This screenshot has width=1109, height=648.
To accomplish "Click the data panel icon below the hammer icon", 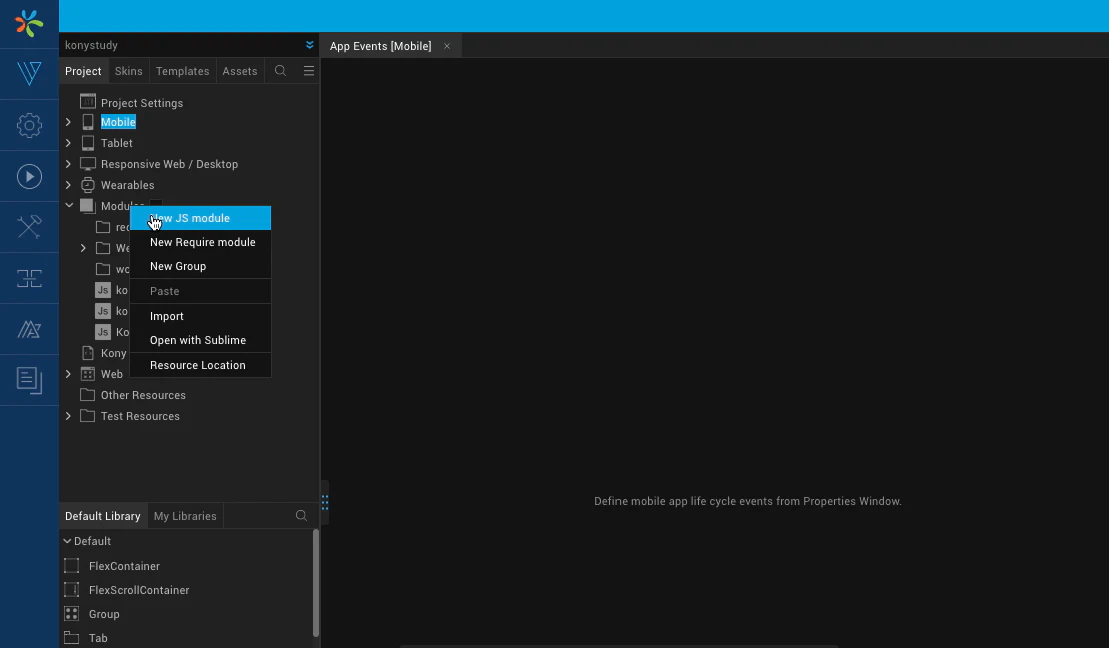I will (29, 278).
